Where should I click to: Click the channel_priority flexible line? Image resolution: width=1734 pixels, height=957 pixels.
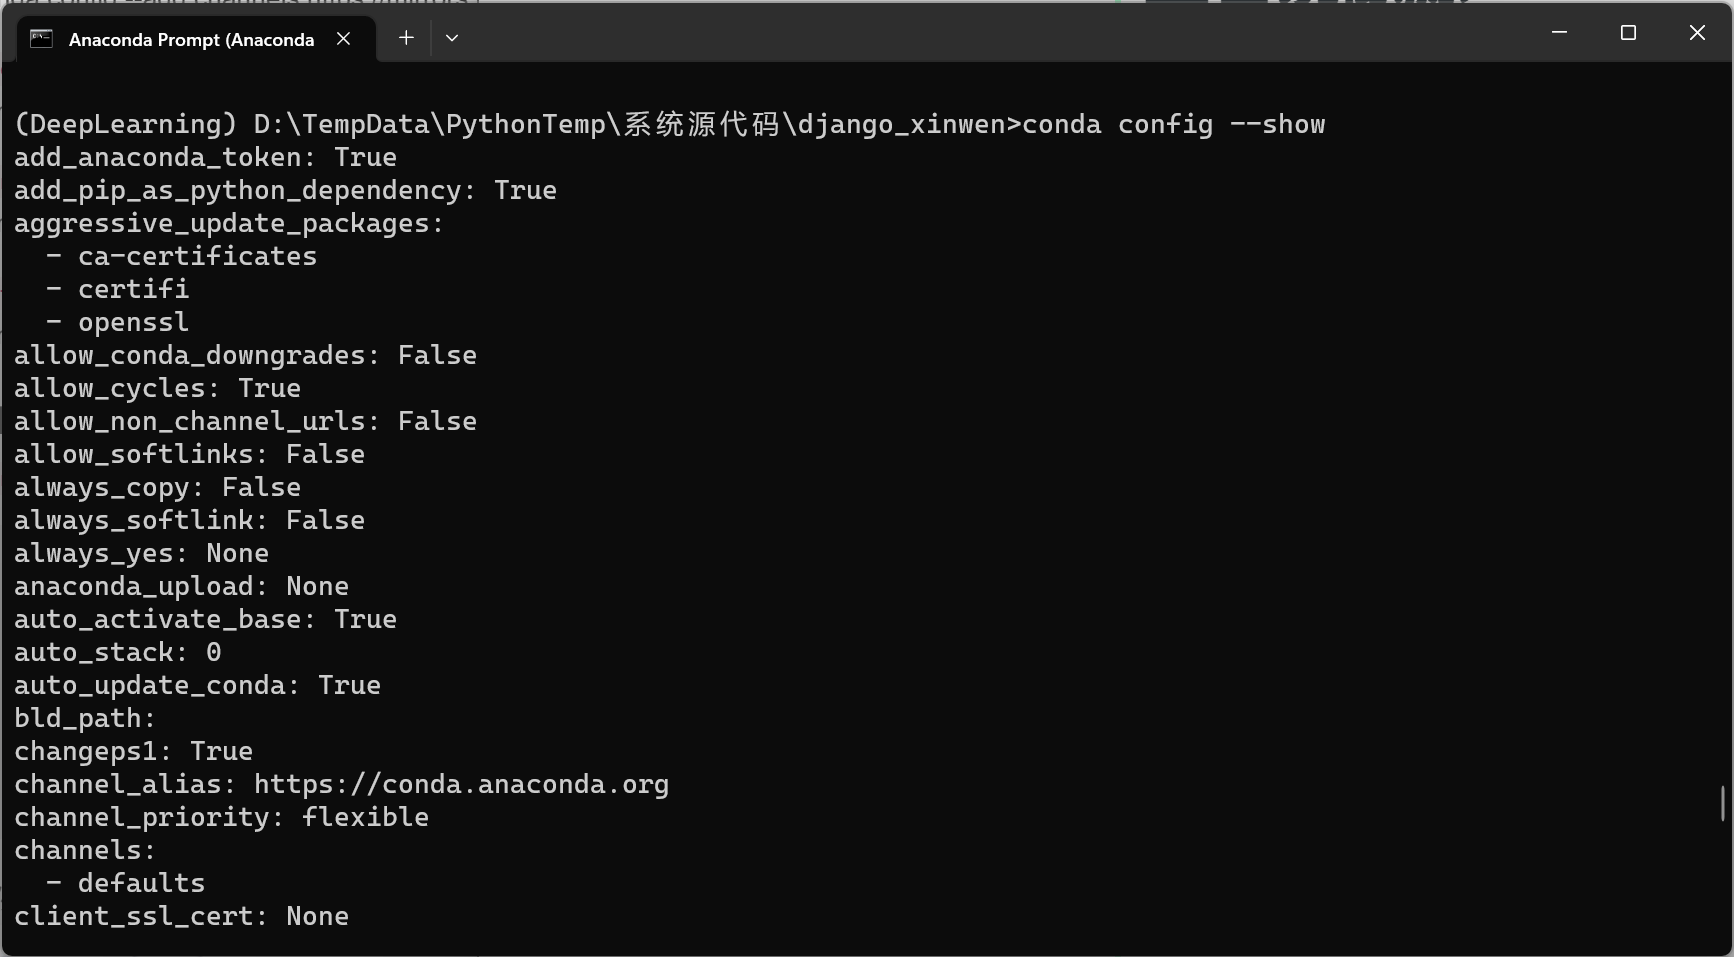click(221, 817)
